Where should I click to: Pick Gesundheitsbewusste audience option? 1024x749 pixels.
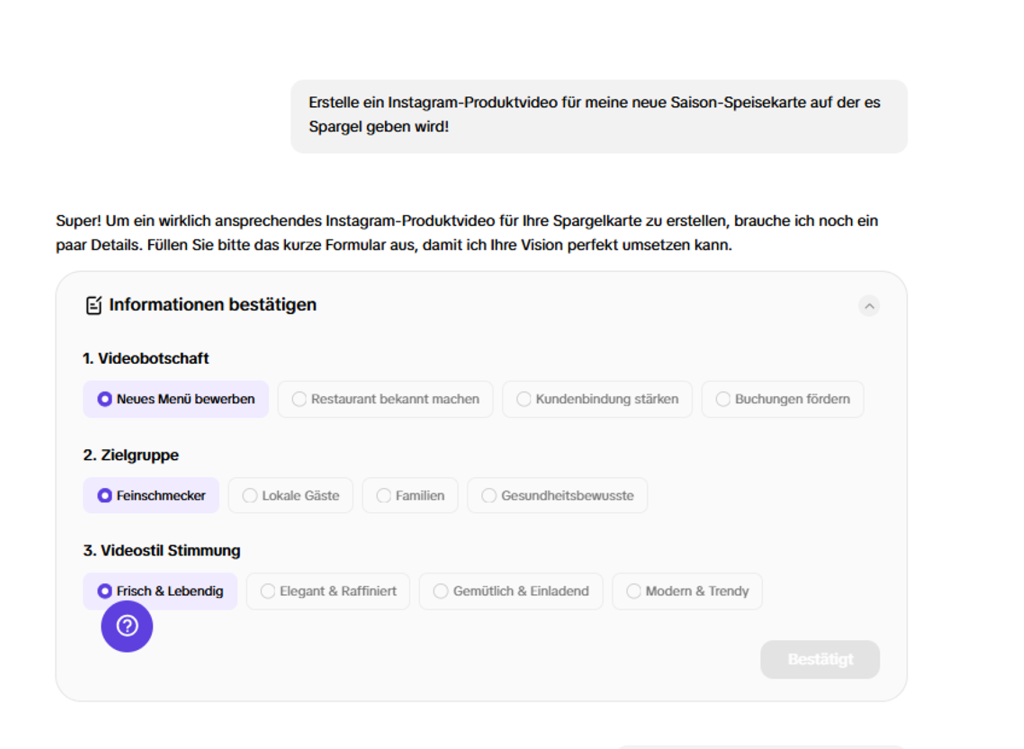click(557, 496)
